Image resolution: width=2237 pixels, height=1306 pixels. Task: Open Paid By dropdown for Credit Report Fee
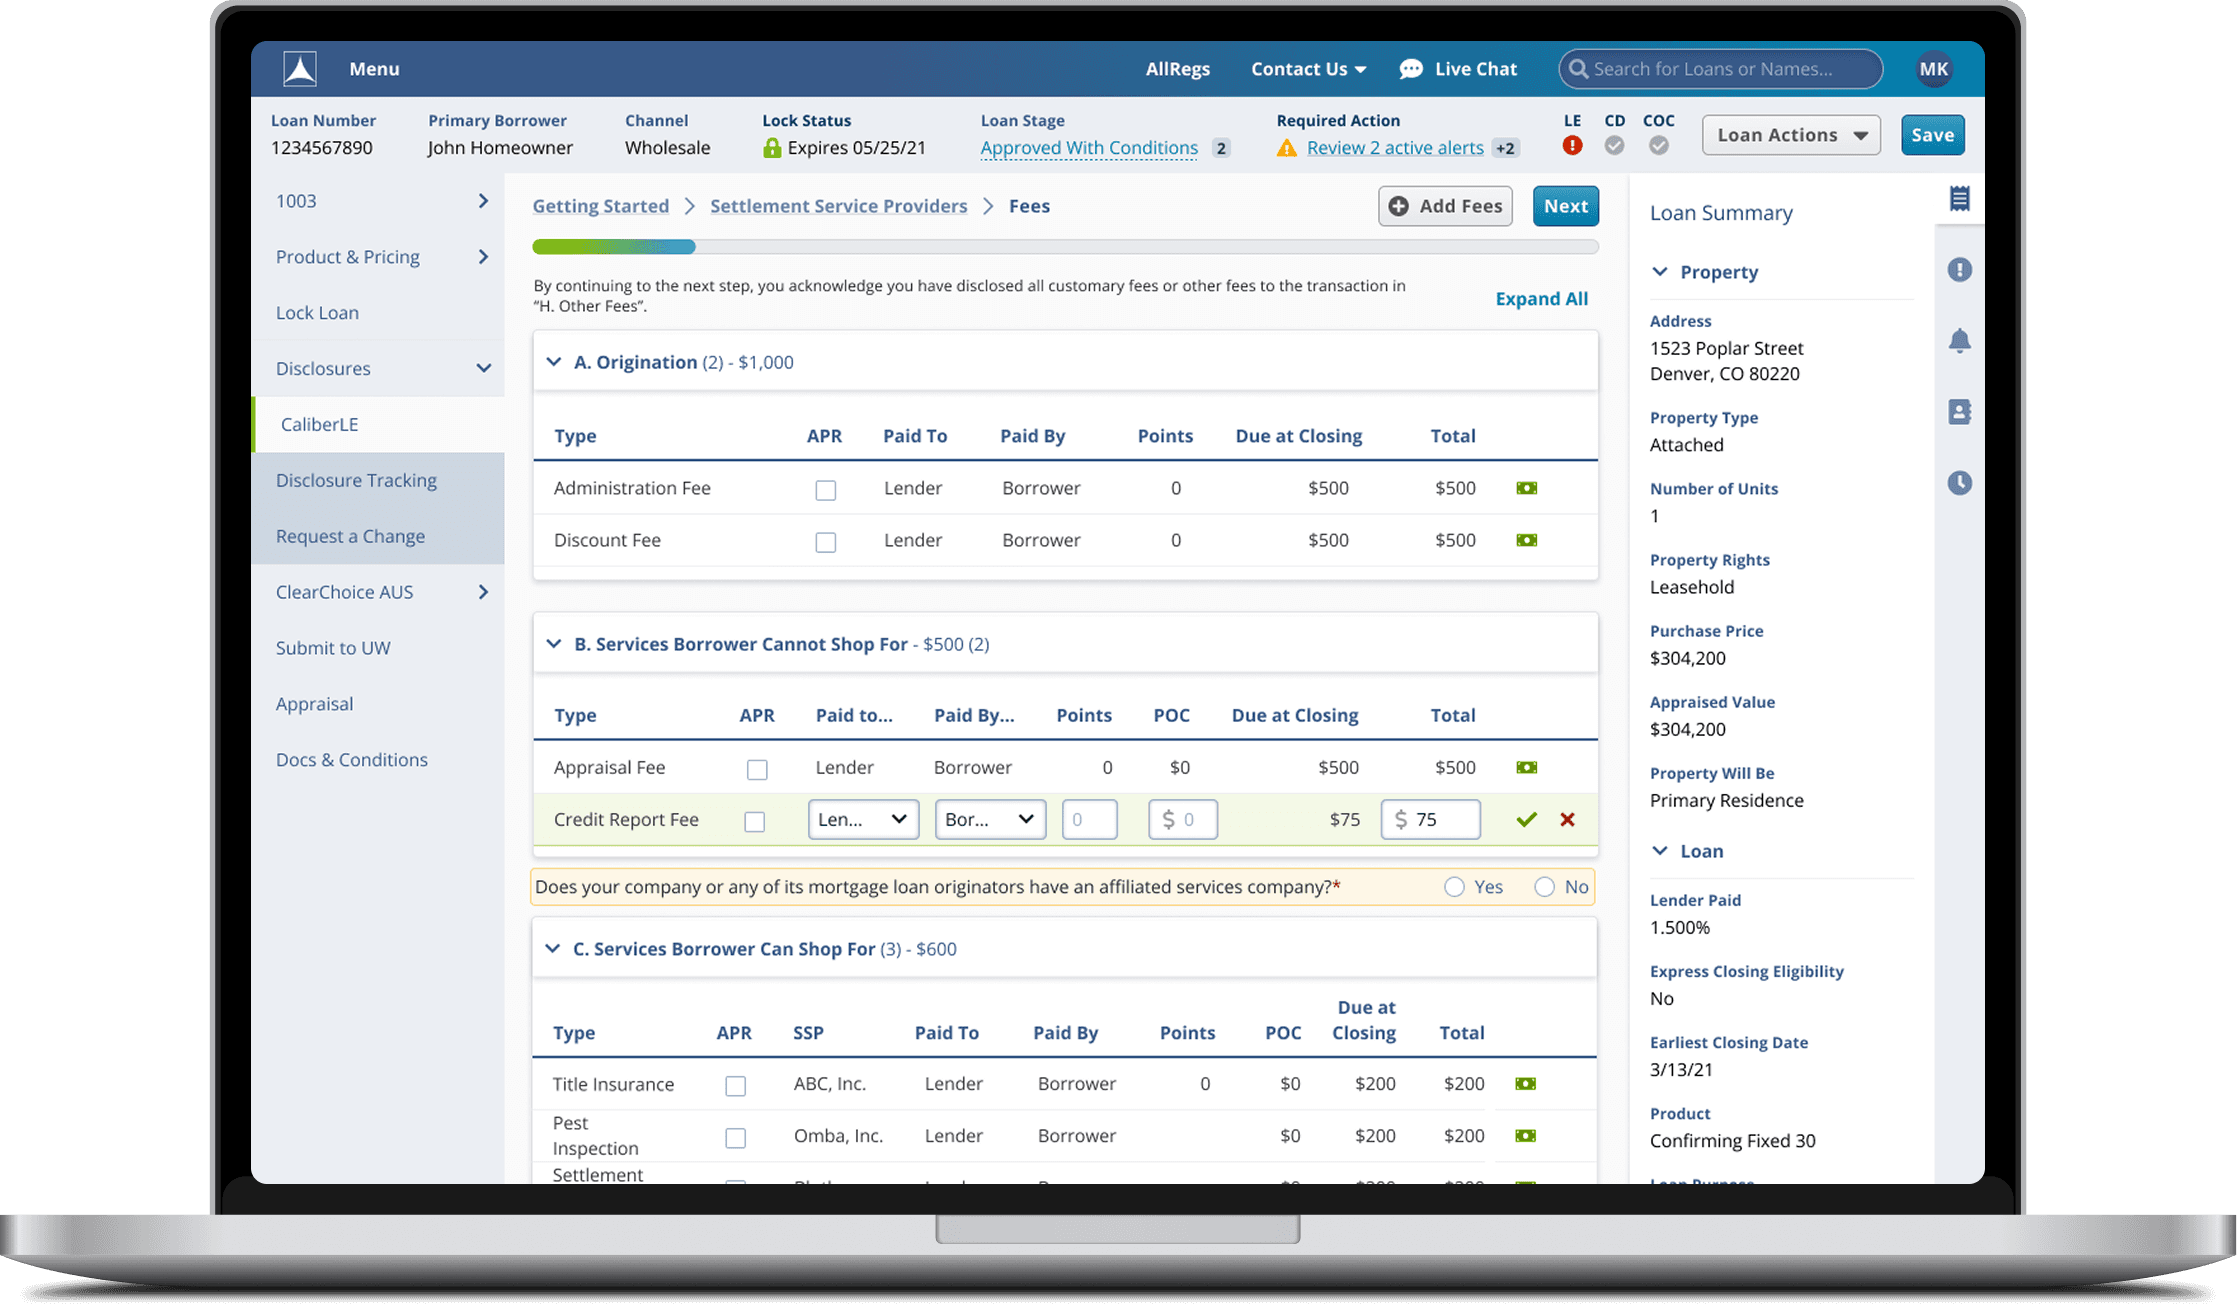click(989, 820)
